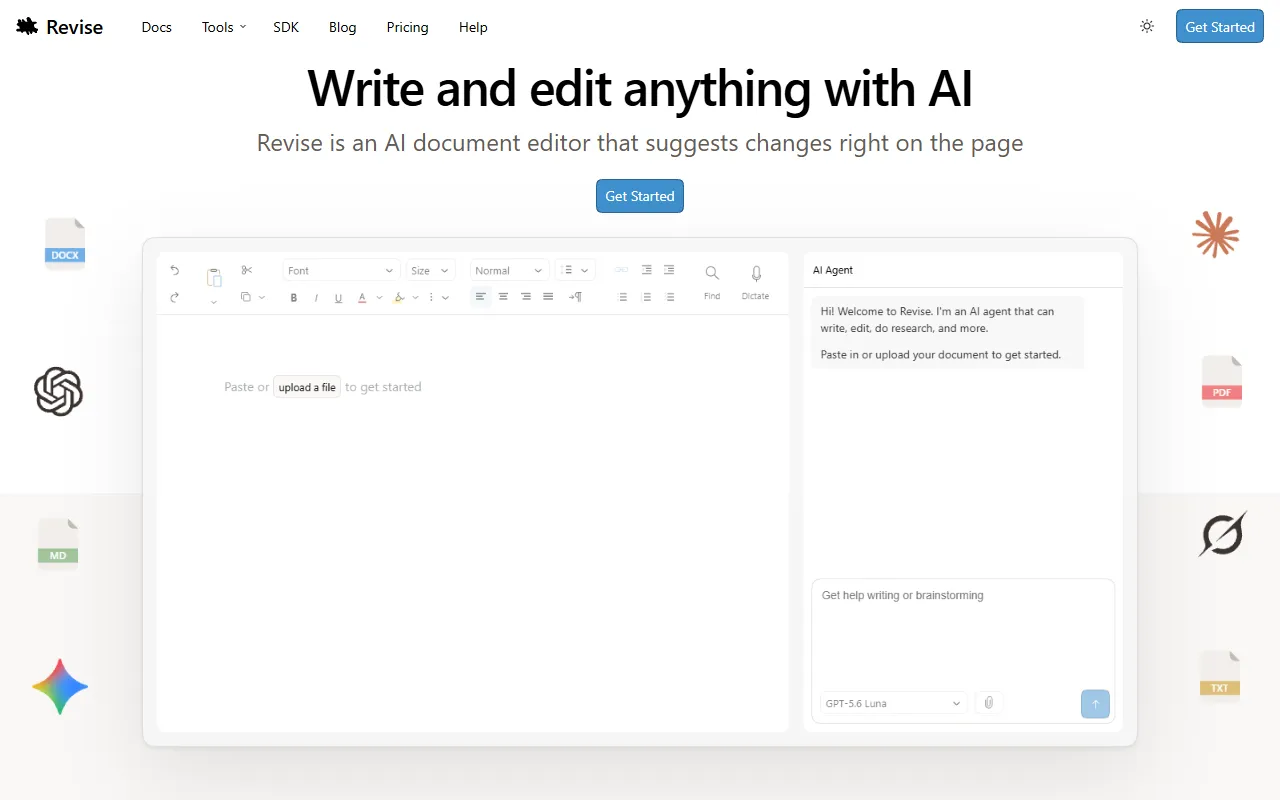This screenshot has width=1280, height=800.
Task: Open the Size dropdown
Action: coord(431,270)
